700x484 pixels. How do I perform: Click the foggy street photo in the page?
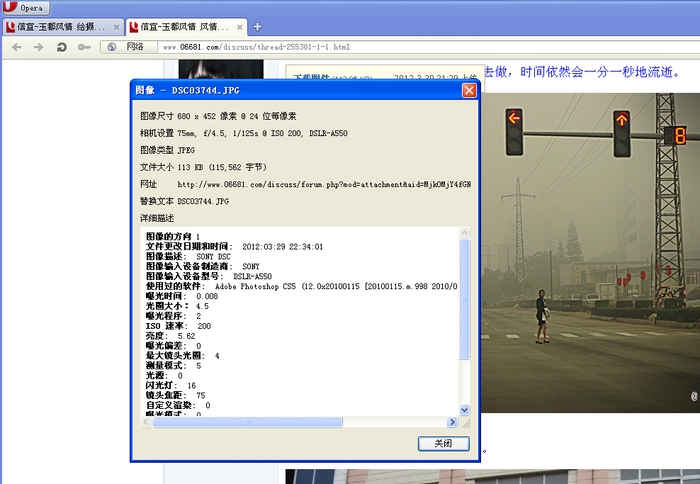coord(590,252)
